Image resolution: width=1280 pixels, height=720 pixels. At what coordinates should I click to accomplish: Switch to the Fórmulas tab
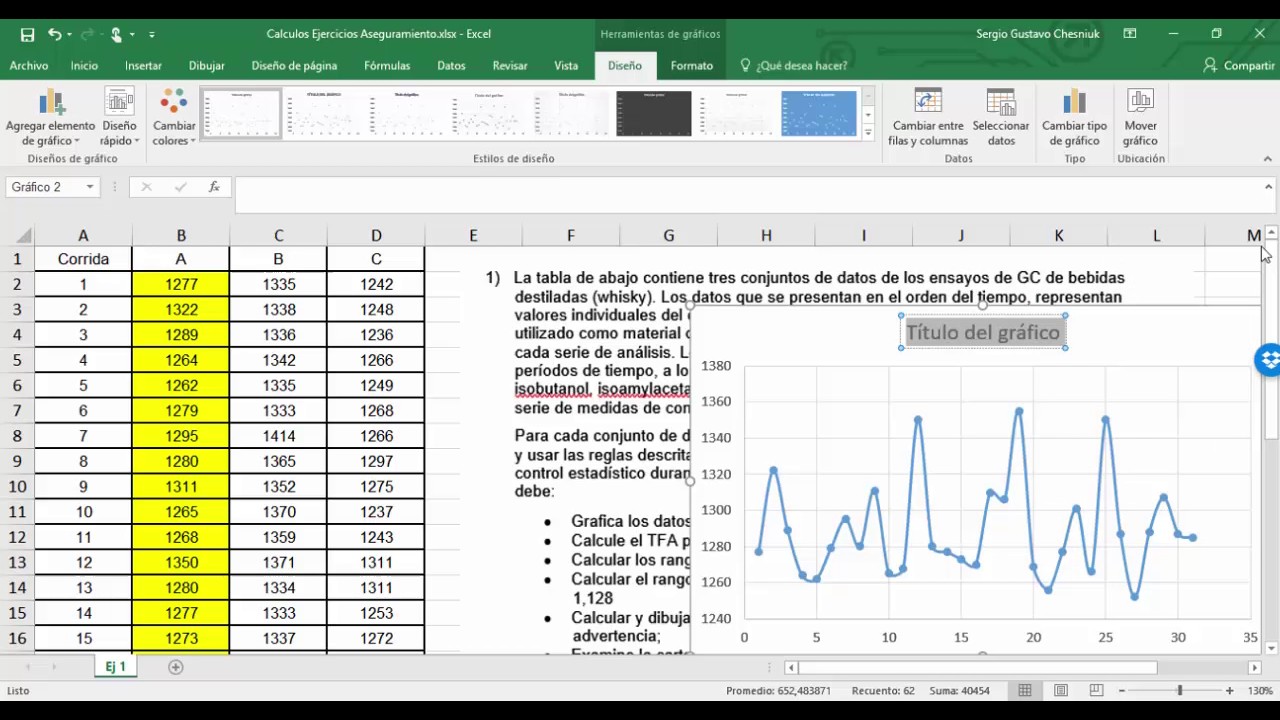387,65
